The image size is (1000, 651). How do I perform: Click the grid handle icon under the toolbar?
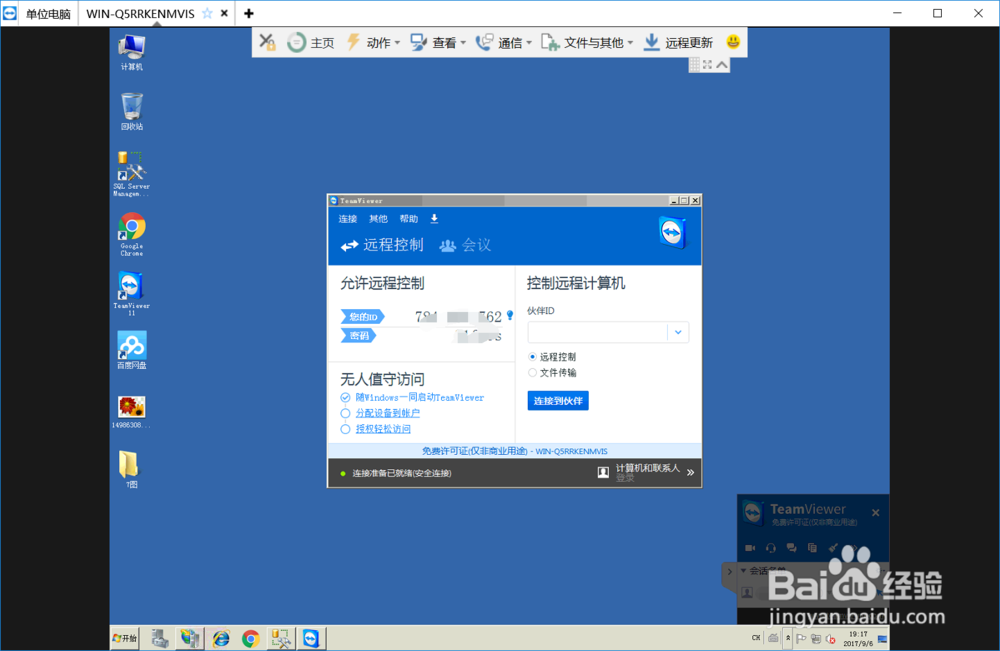tap(695, 64)
